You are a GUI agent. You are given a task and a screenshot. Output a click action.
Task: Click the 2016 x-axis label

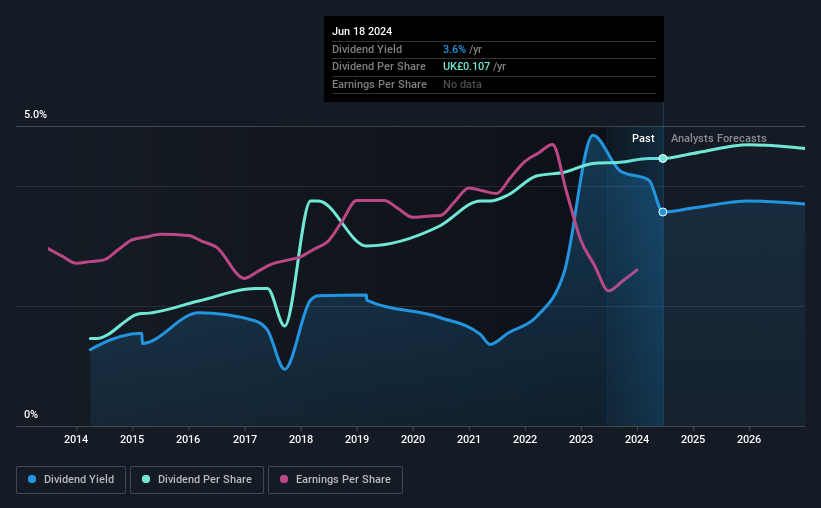coord(188,439)
